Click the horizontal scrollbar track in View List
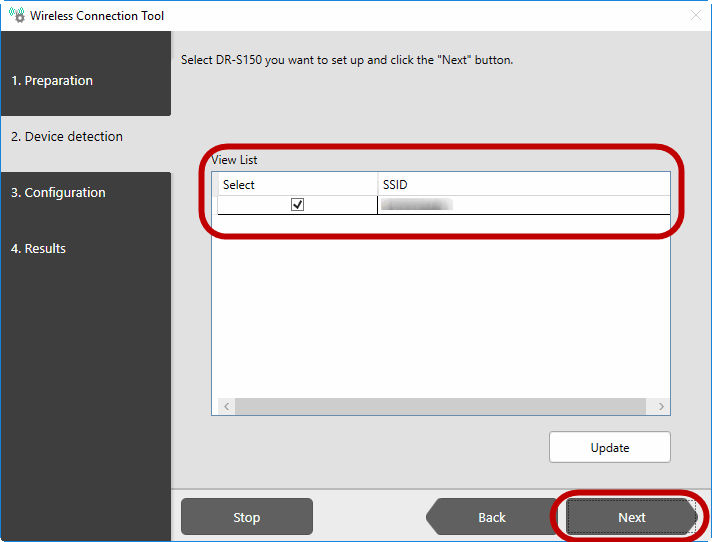Screen dimensions: 712x542 pyautogui.click(x=440, y=407)
